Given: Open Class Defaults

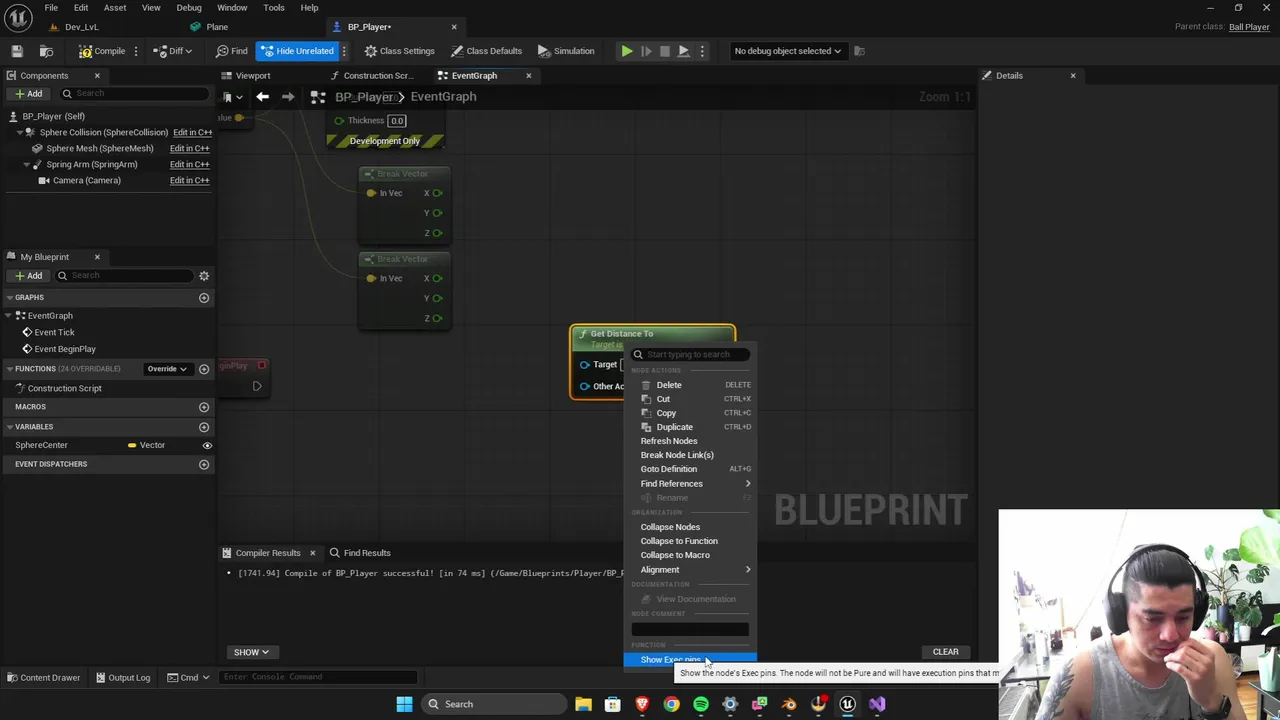Looking at the screenshot, I should coord(486,51).
